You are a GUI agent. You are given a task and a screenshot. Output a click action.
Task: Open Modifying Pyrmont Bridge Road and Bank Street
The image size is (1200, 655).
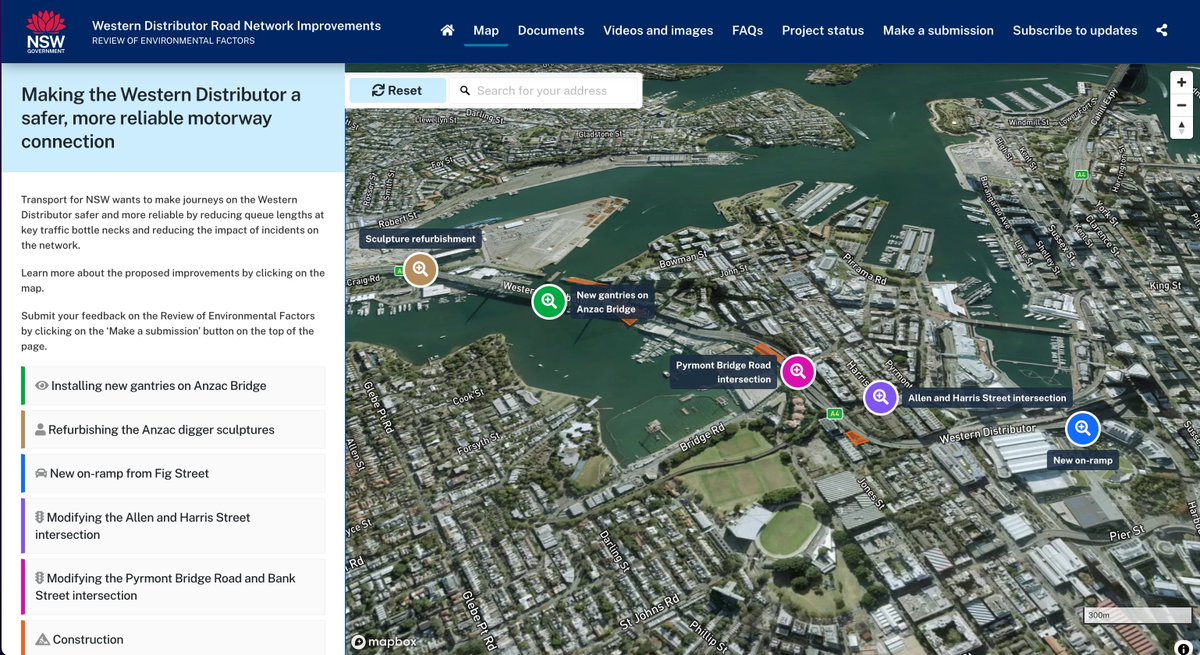pyautogui.click(x=172, y=587)
